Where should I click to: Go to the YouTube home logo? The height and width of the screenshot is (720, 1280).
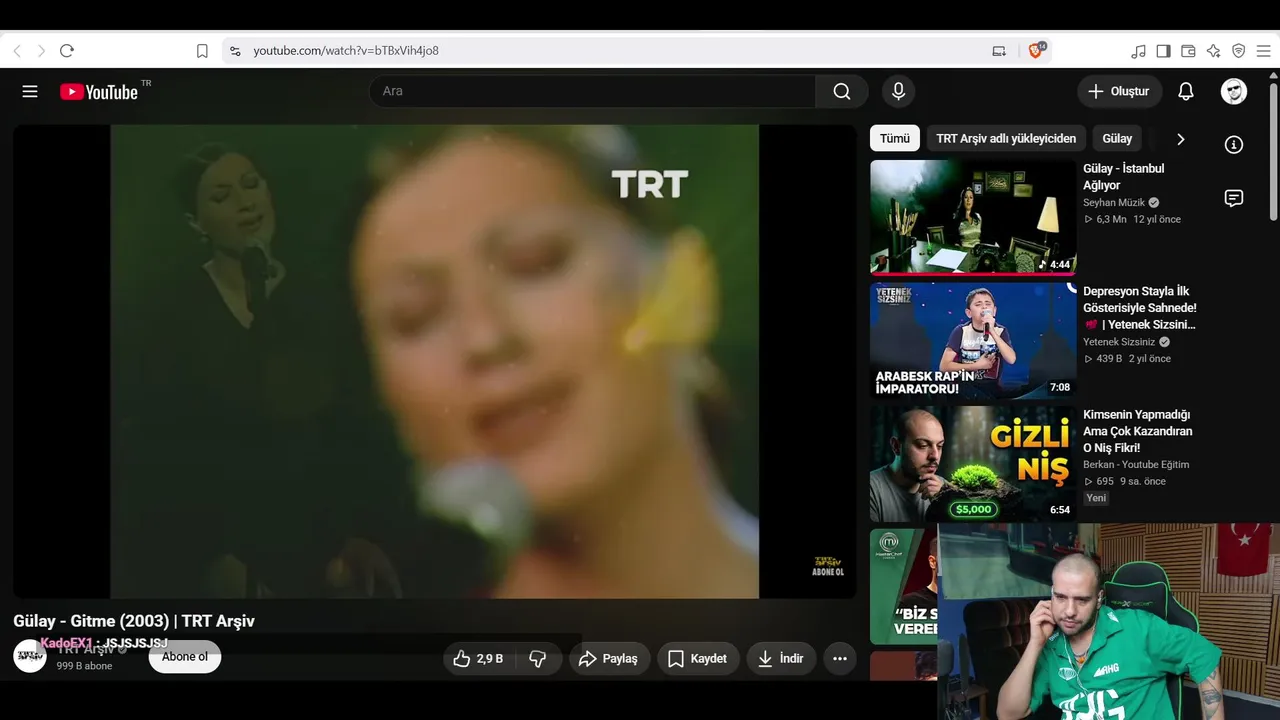(x=99, y=92)
